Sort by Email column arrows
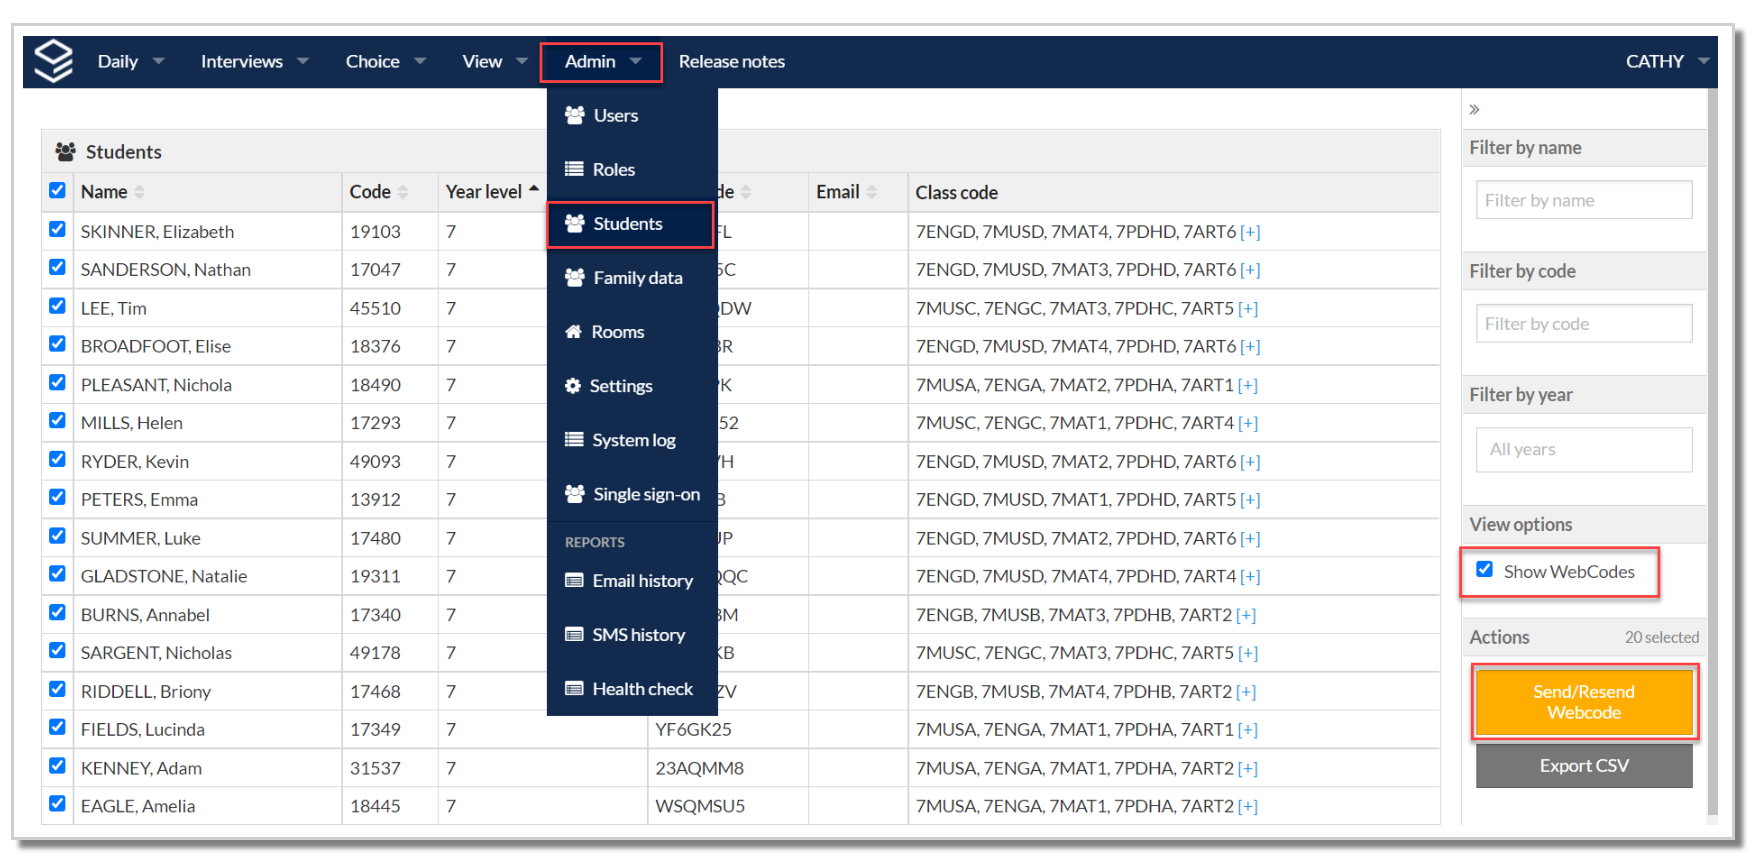This screenshot has height=860, width=1759. [x=872, y=192]
